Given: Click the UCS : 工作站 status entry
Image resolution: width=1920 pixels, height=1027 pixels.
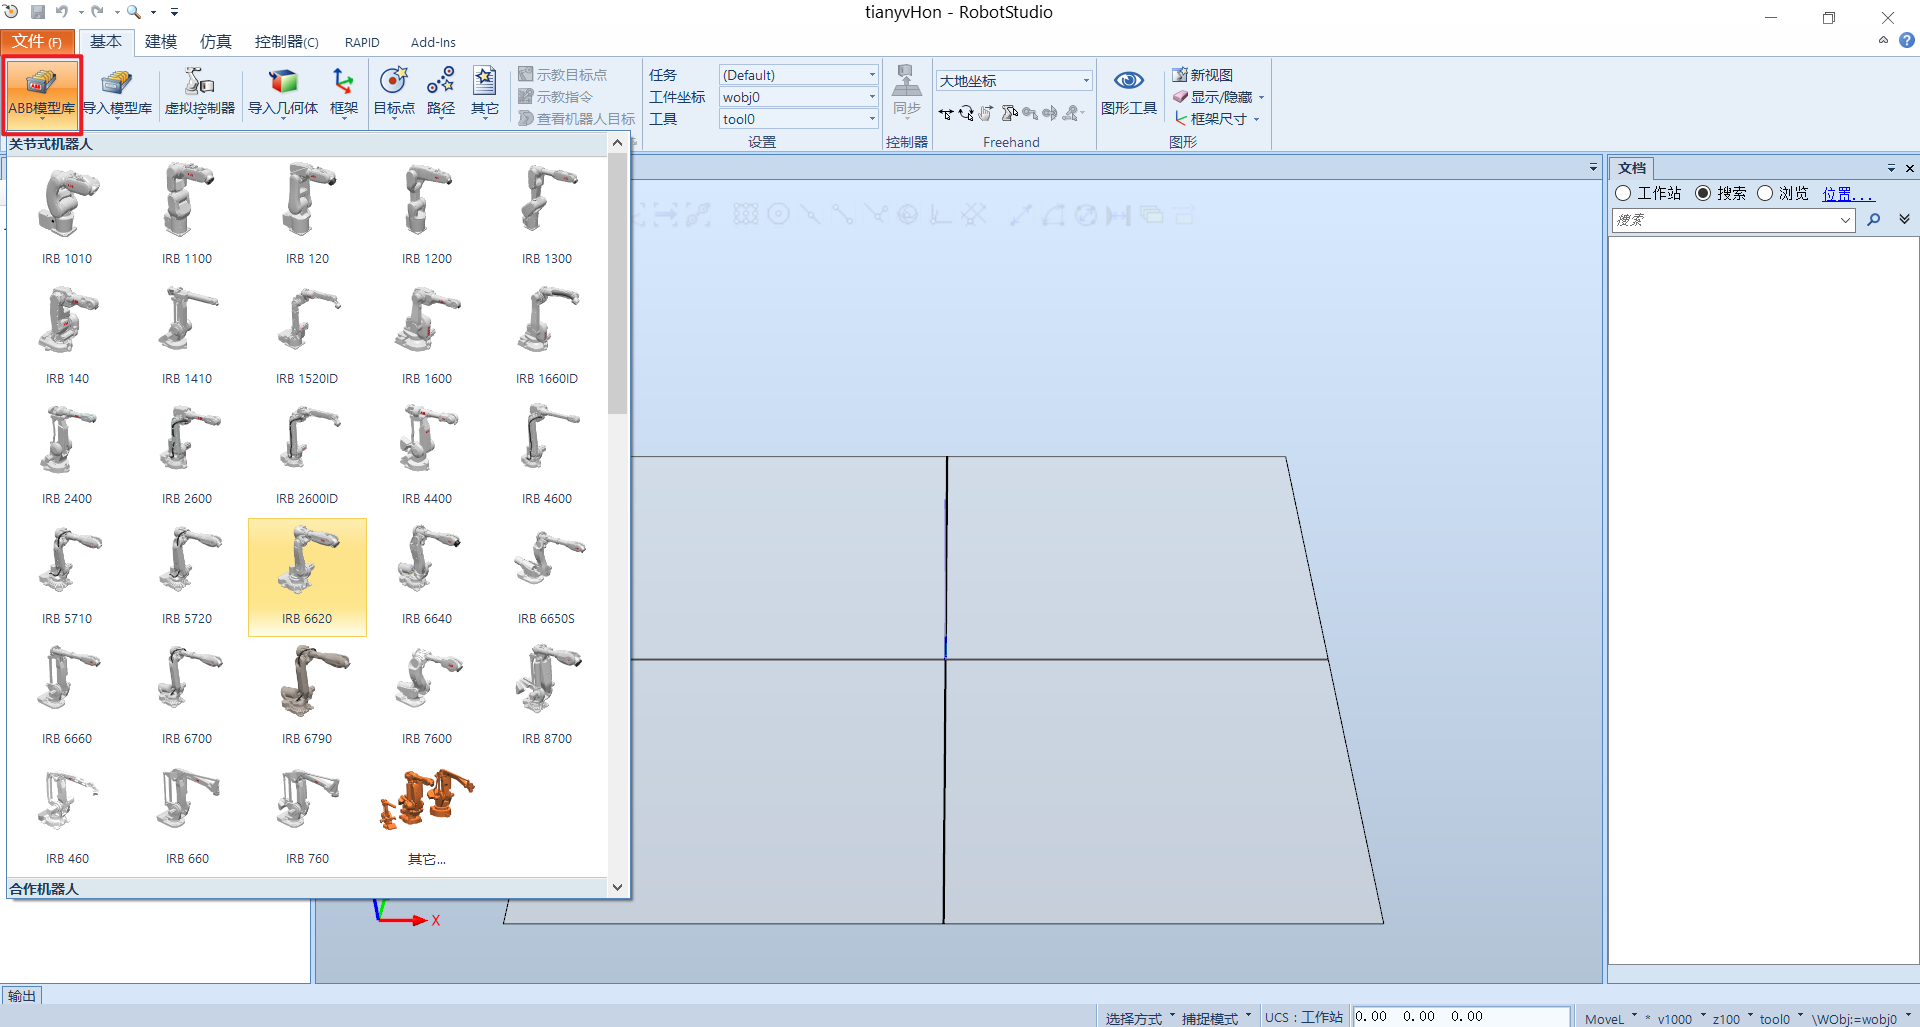Looking at the screenshot, I should click(x=1303, y=1017).
